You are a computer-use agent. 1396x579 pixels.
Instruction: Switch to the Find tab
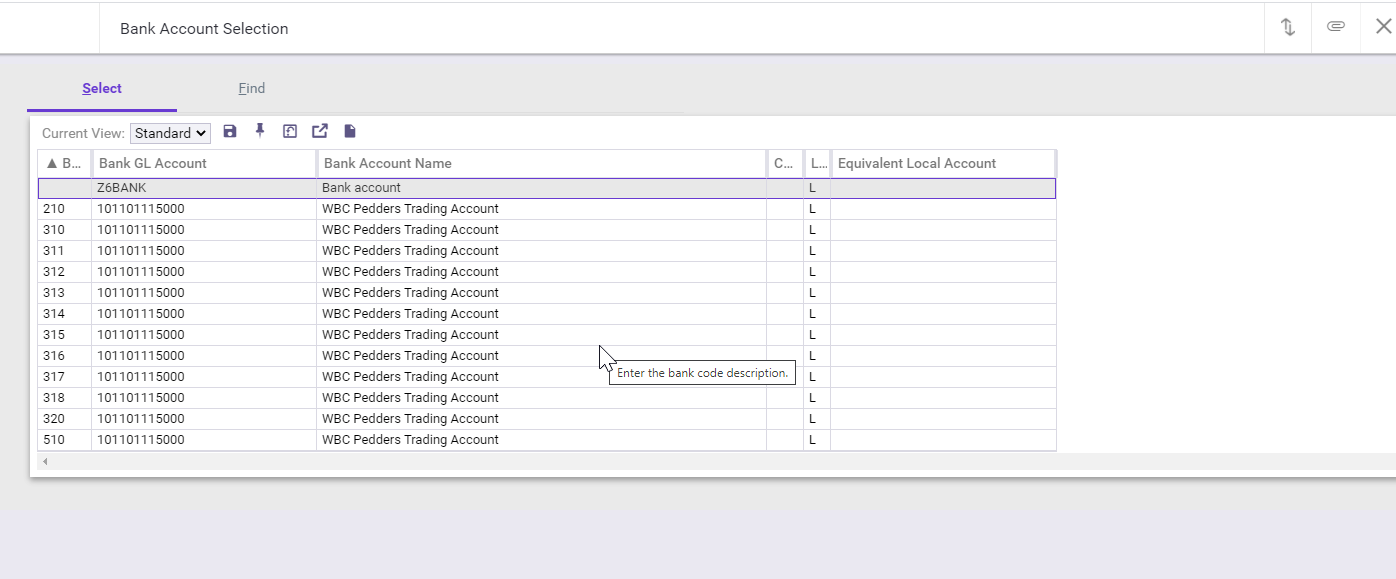252,88
